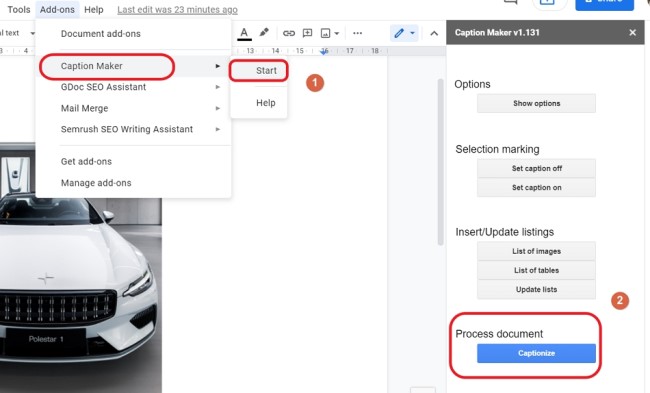Open the GDoc SEO Assistant submenu
The height and width of the screenshot is (393, 650).
[x=133, y=87]
